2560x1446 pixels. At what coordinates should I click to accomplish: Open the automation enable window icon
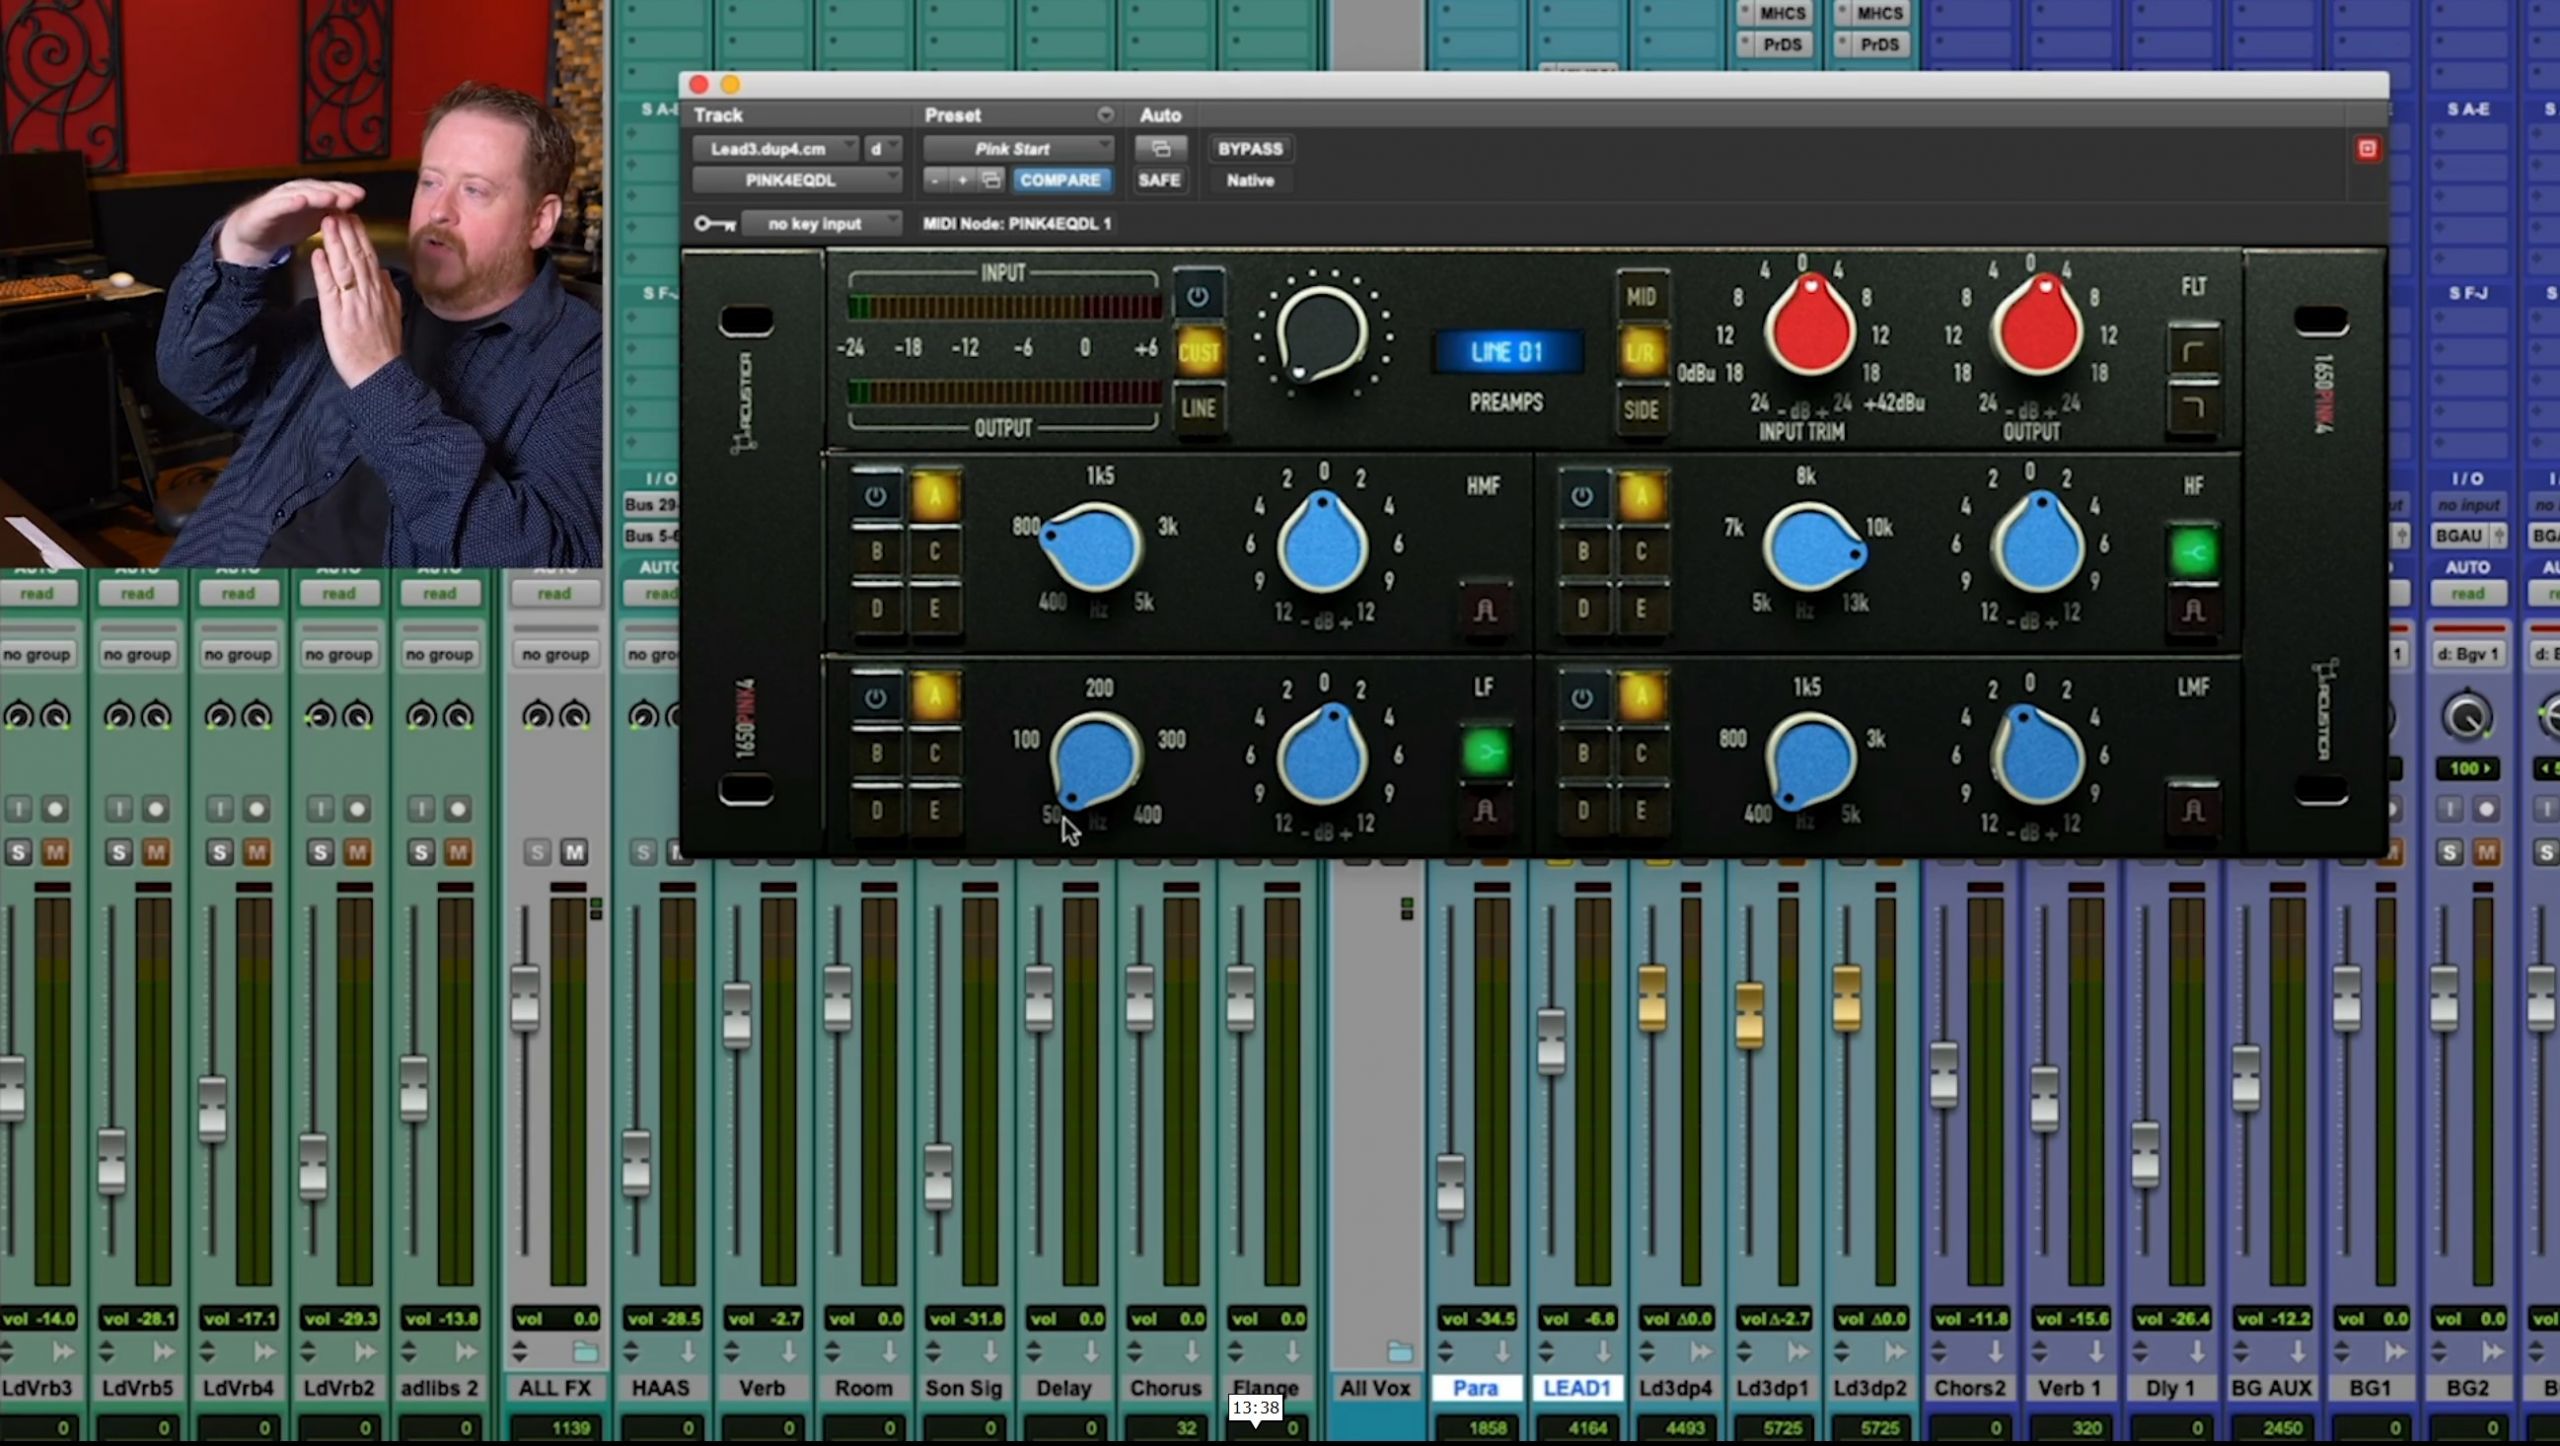click(1160, 149)
